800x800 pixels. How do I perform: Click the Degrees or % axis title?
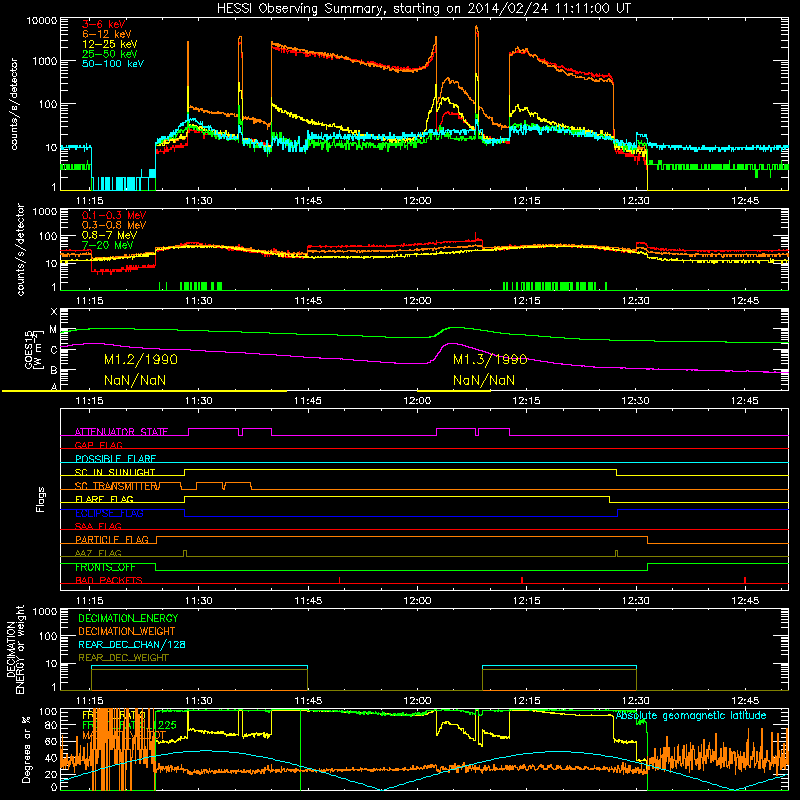[x=26, y=750]
